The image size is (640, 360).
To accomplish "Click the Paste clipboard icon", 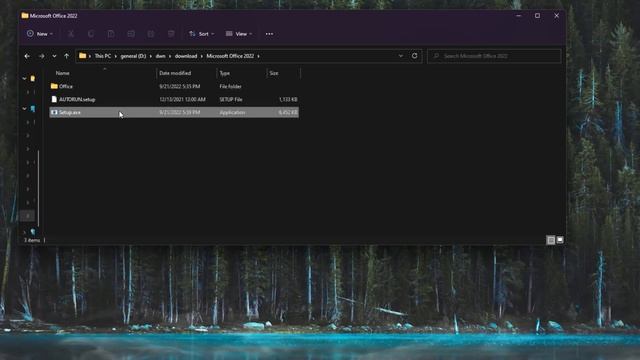I will pyautogui.click(x=111, y=34).
